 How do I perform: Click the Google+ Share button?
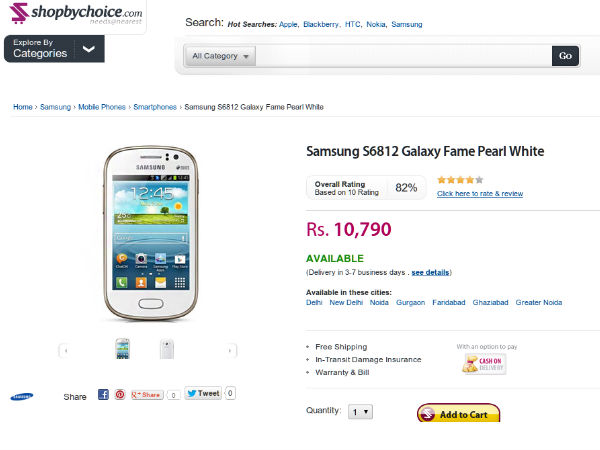tap(147, 395)
